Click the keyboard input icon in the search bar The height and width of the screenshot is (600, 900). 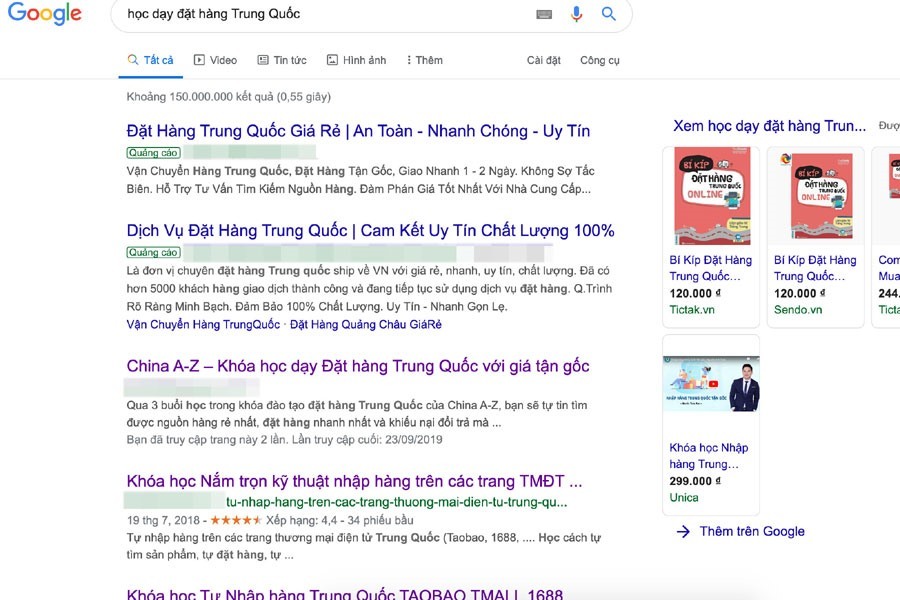(x=543, y=15)
